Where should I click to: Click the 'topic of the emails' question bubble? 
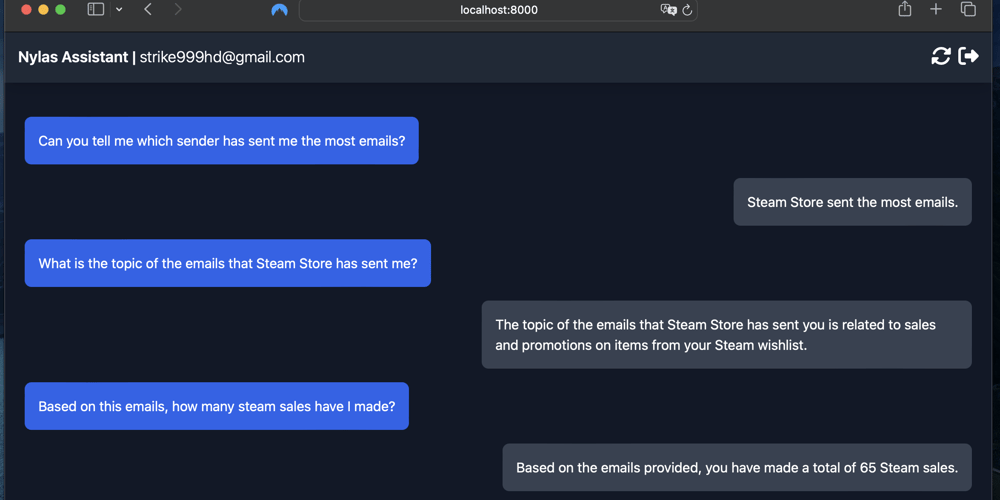coord(227,264)
